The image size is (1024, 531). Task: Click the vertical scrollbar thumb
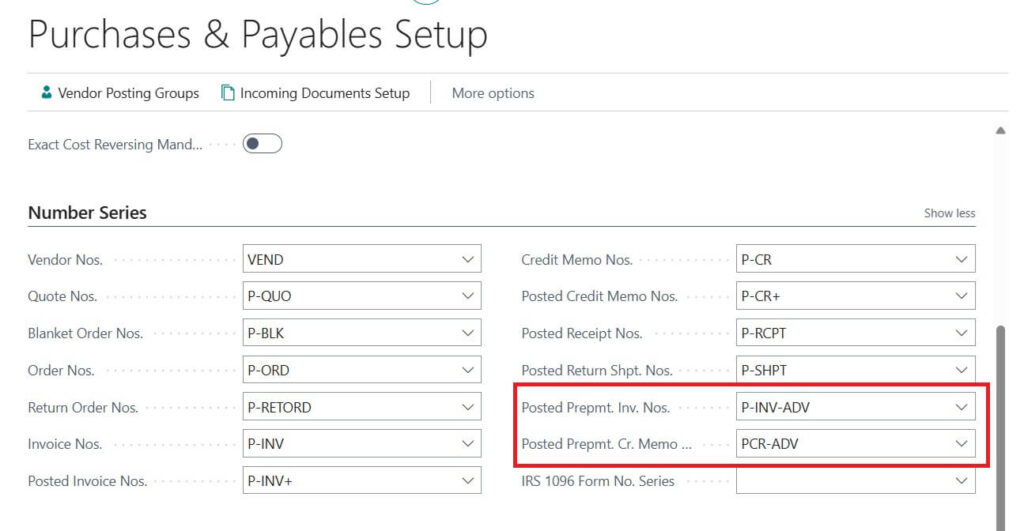[1001, 420]
